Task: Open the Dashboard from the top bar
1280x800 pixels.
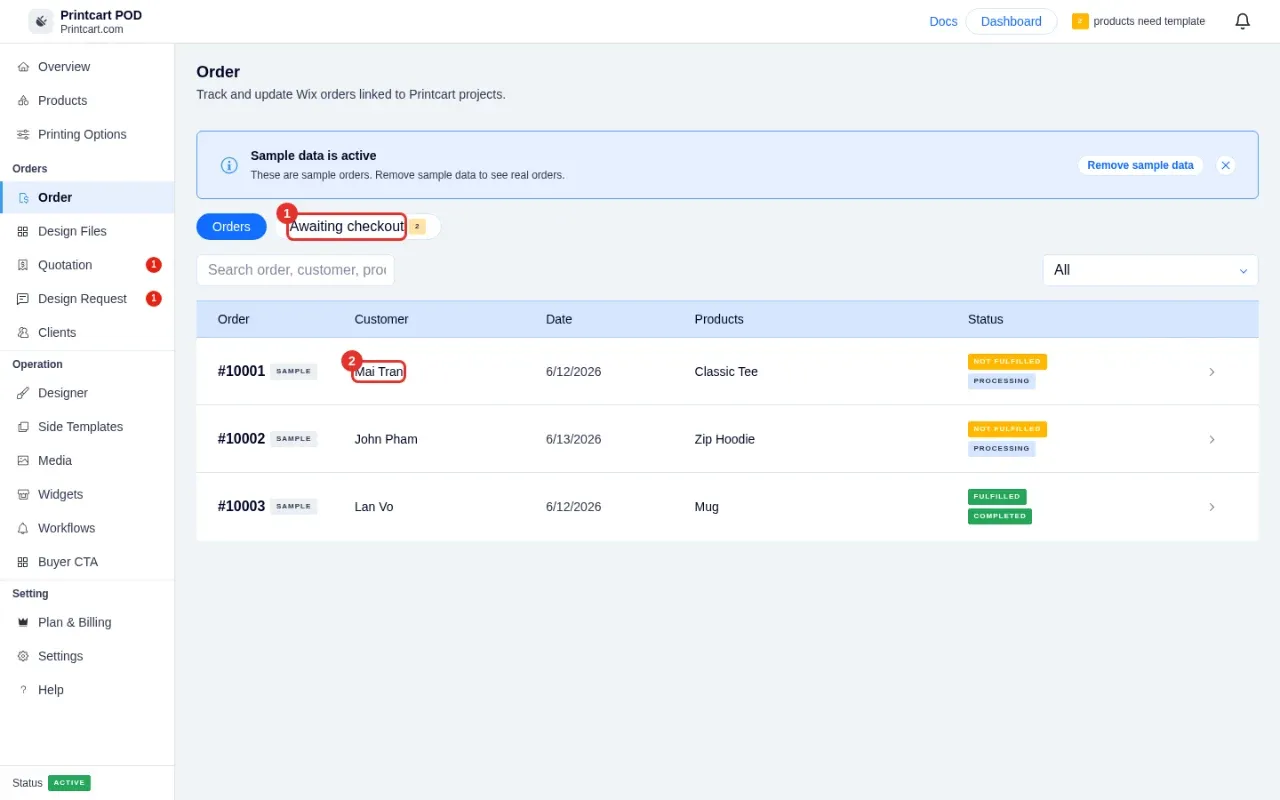Action: tap(1011, 21)
